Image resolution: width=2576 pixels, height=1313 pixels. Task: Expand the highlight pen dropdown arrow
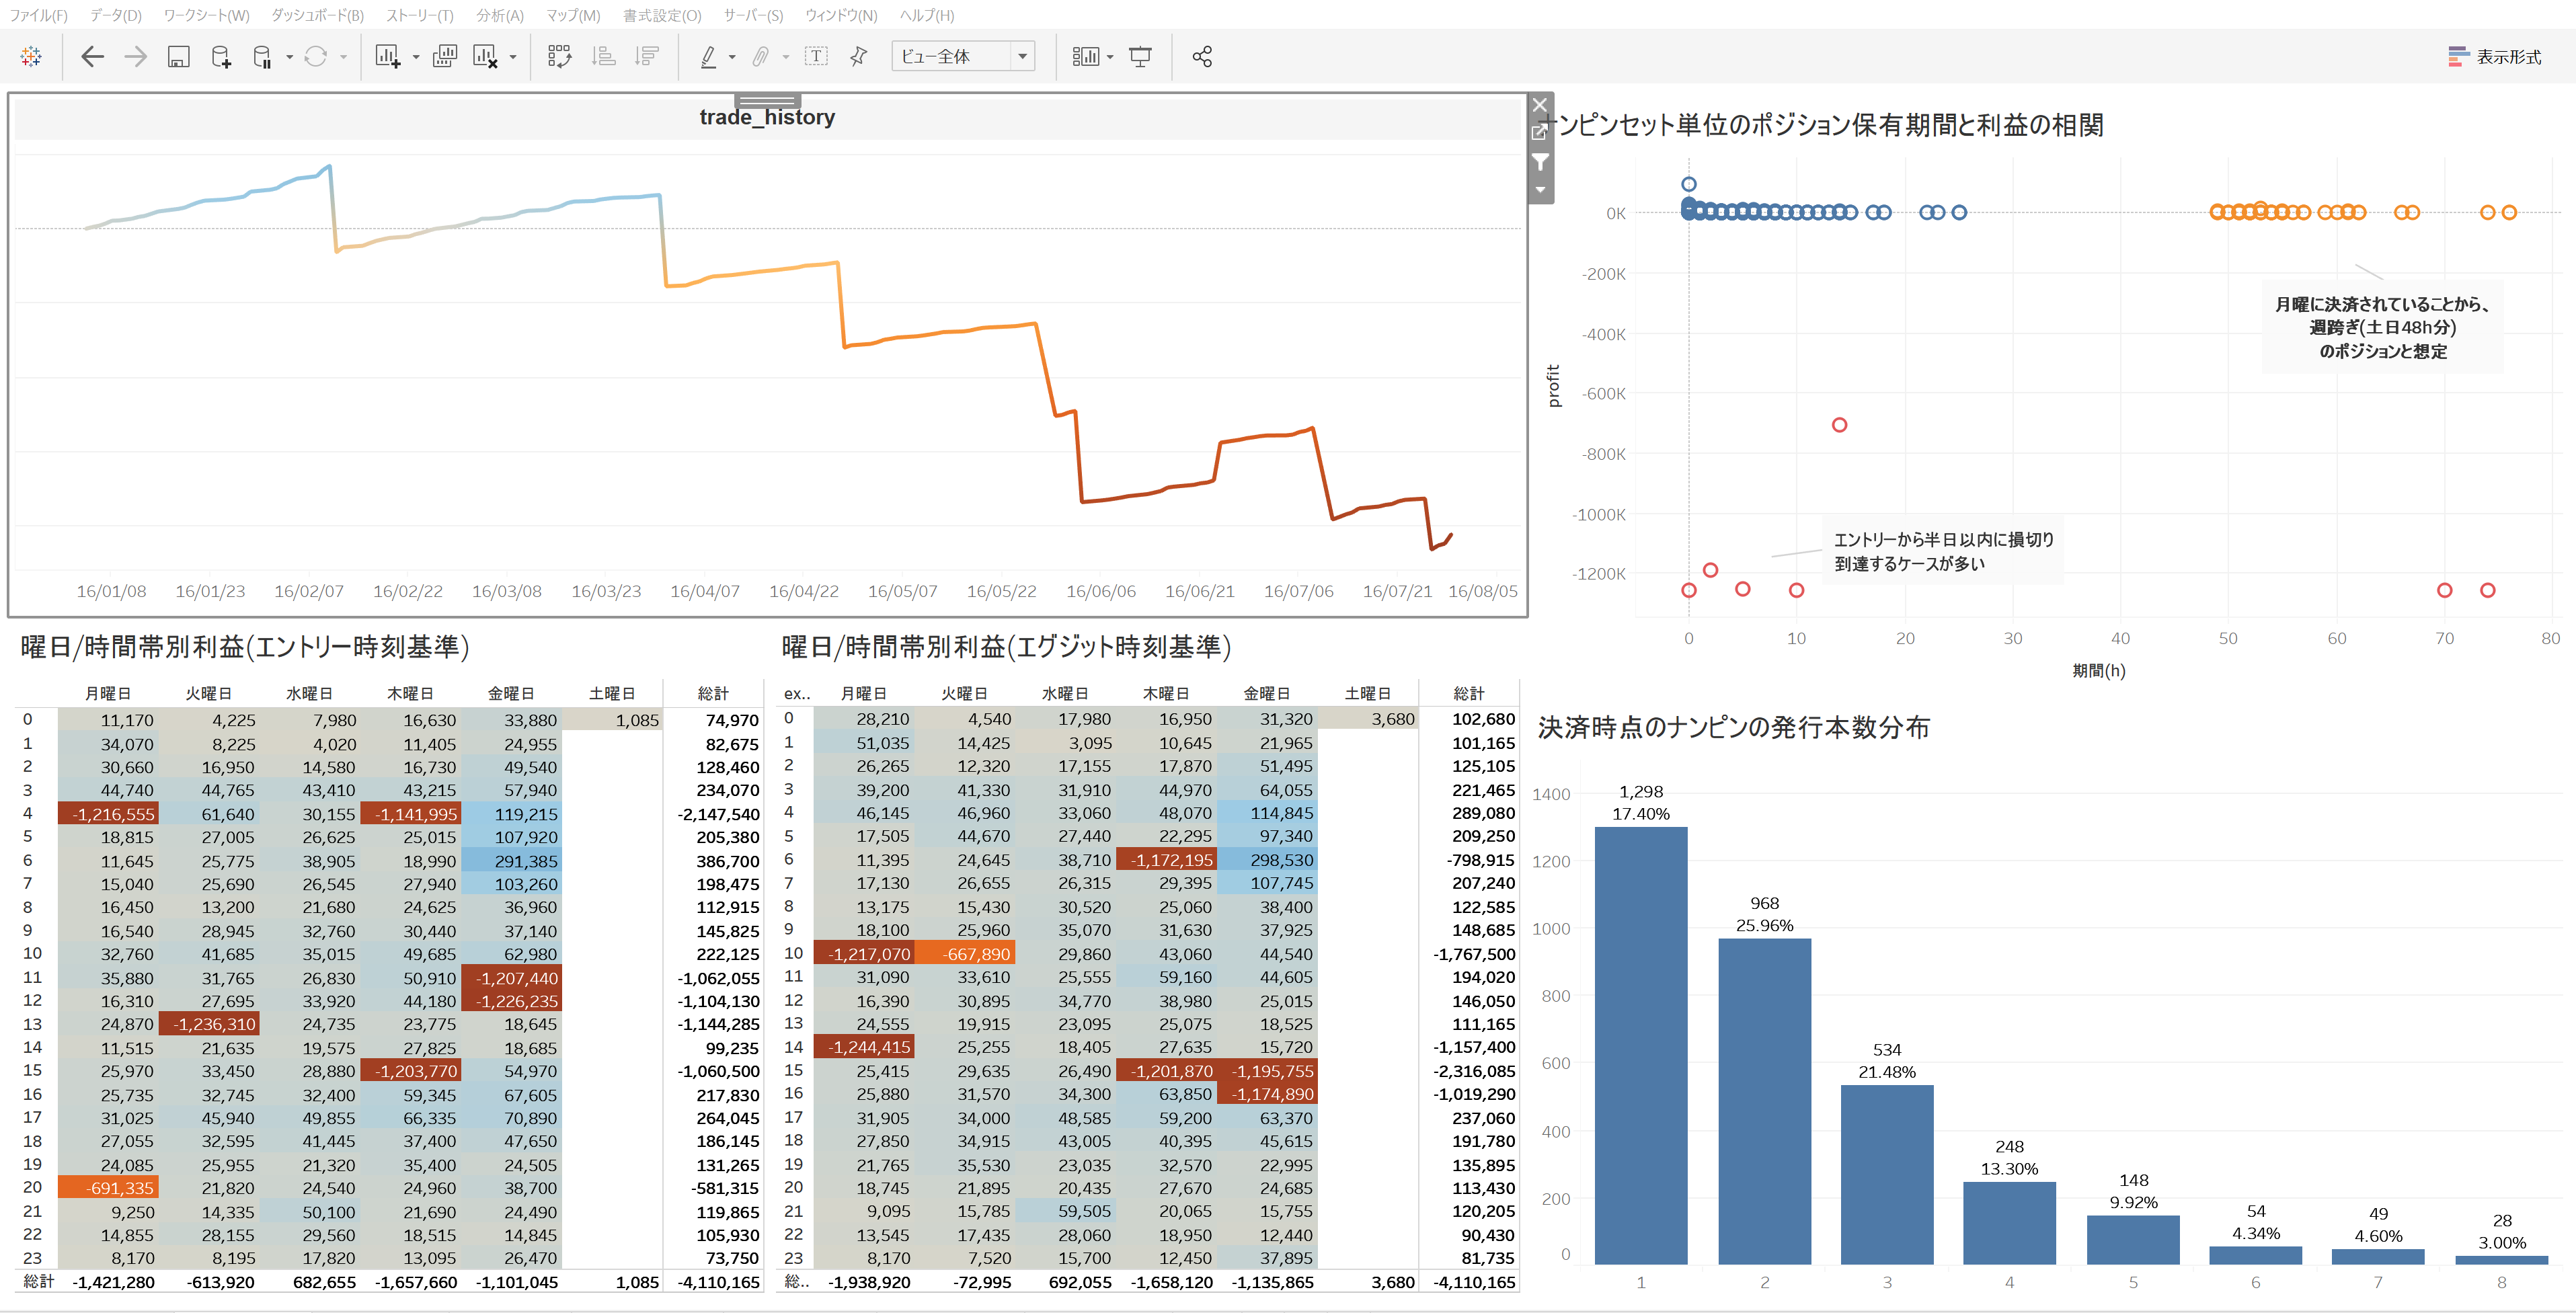point(732,57)
